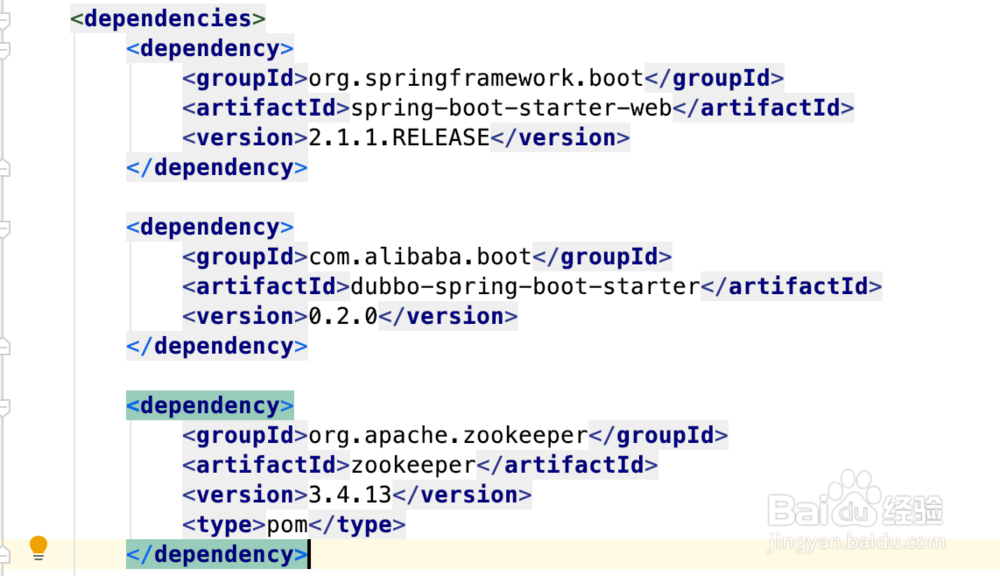Screen dimensions: 1000x576
Task: Click the highlighted opening <dependency> tag
Action: [x=210, y=406]
